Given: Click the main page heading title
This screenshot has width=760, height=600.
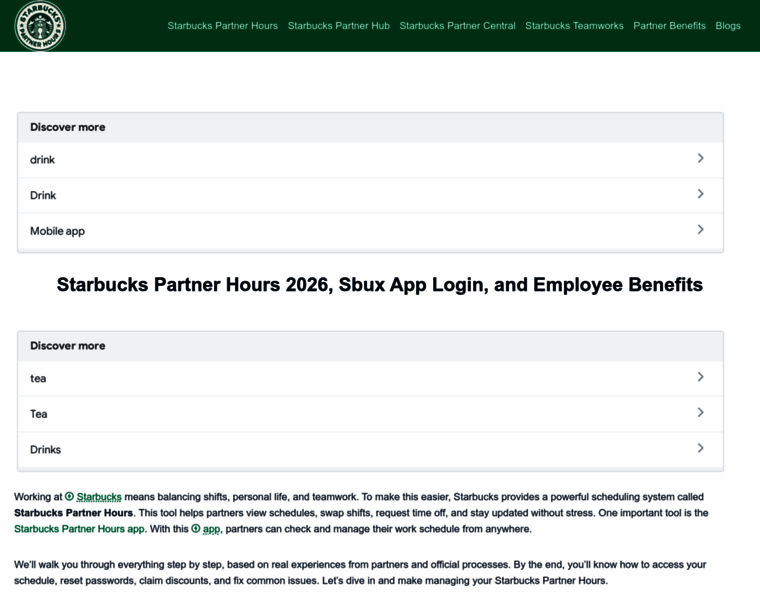Looking at the screenshot, I should [379, 285].
